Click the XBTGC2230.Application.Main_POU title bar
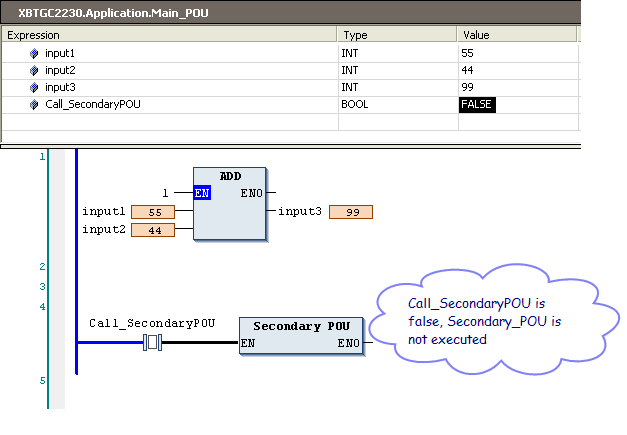This screenshot has width=627, height=435. point(291,13)
